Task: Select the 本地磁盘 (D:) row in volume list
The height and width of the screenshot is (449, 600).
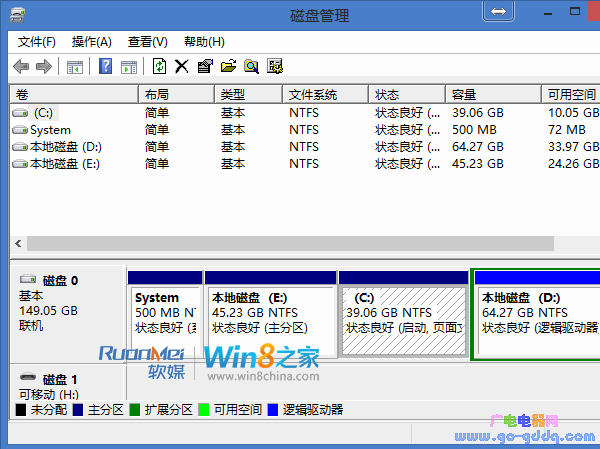Action: point(65,146)
